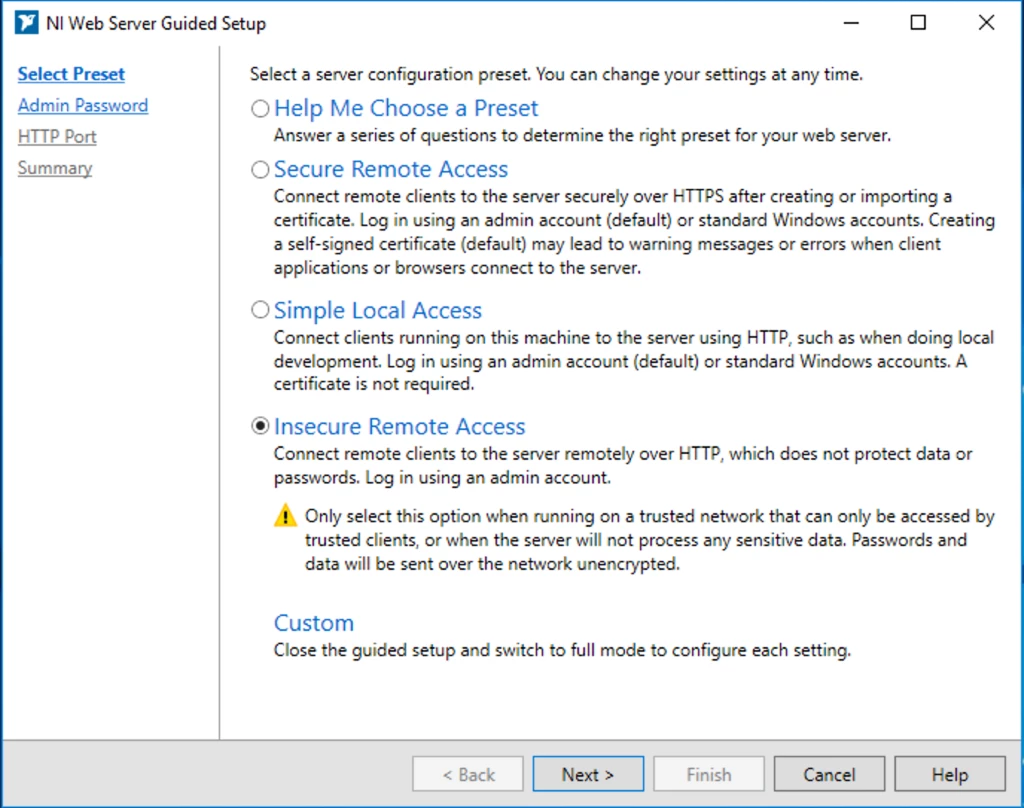The height and width of the screenshot is (808, 1024).
Task: Click the text starting "Select a server configuration preset"
Action: point(556,74)
